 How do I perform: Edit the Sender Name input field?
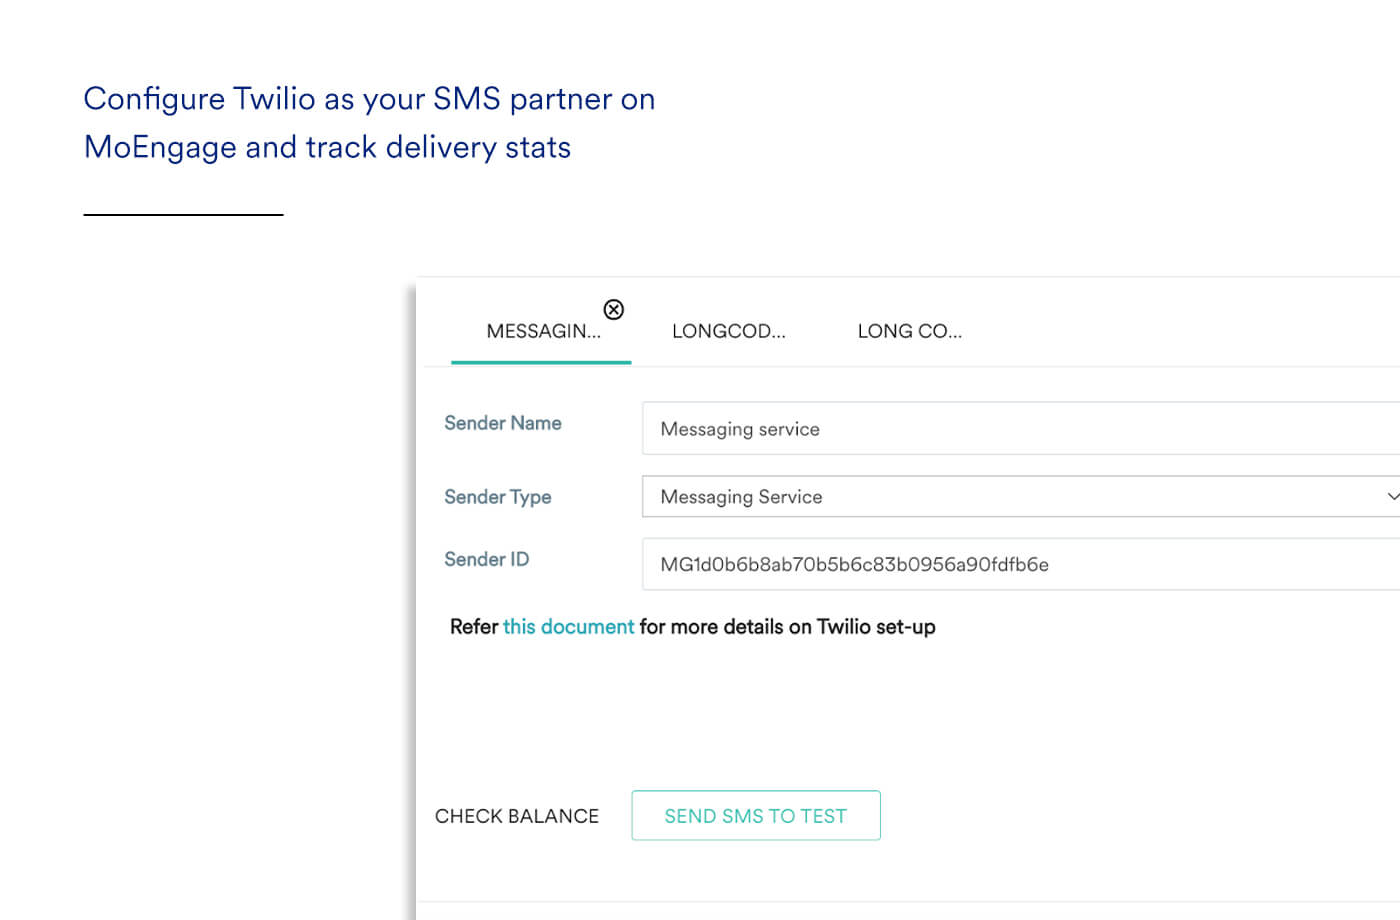coord(1021,428)
